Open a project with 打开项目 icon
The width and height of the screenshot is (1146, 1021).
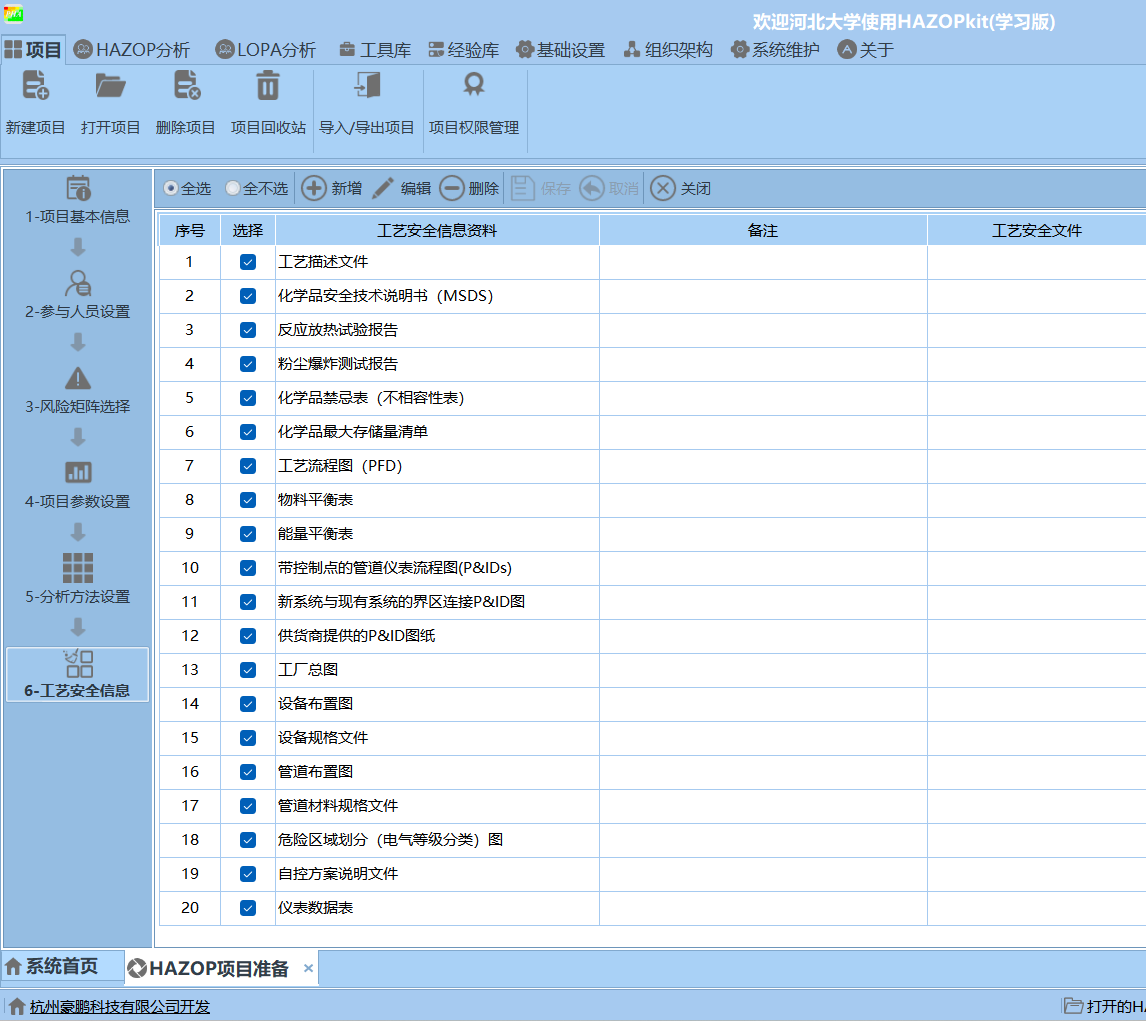coord(110,86)
